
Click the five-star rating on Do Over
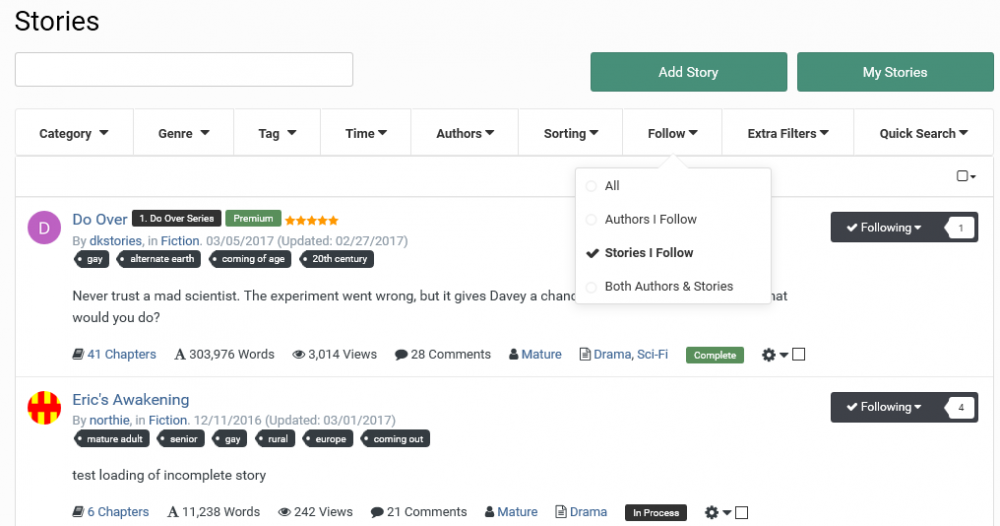tap(311, 220)
